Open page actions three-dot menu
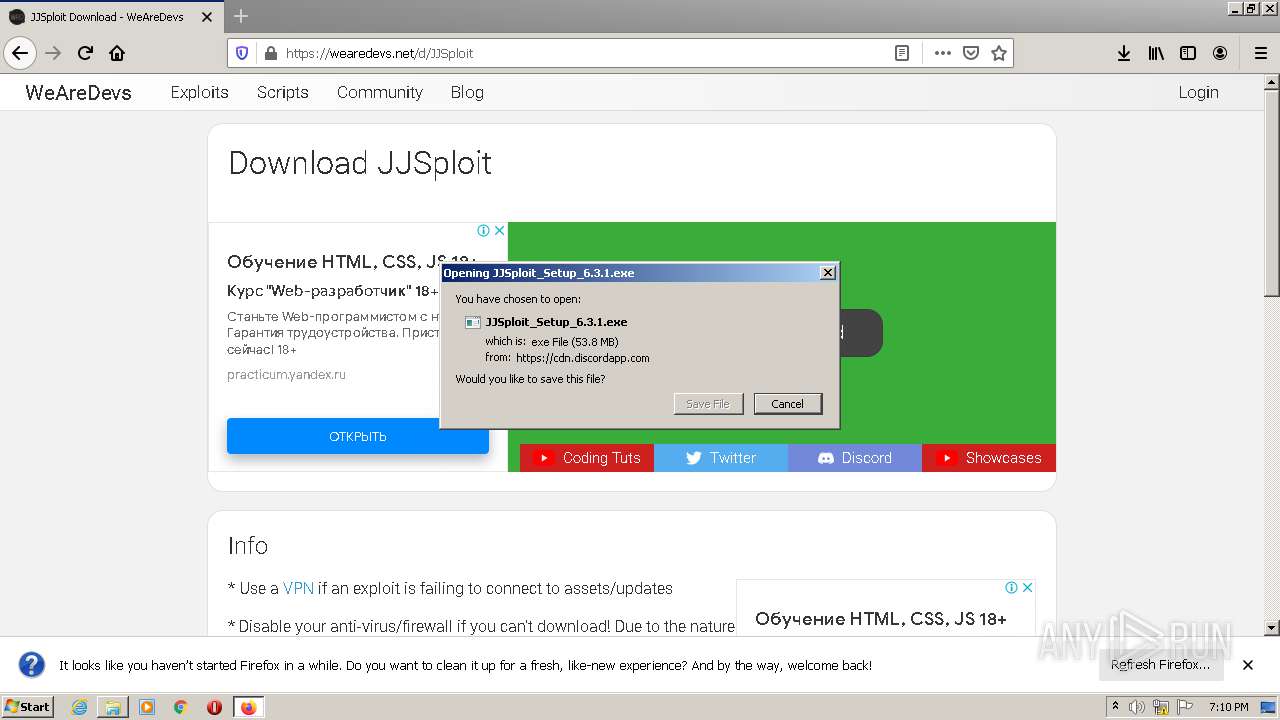Screen dimensions: 1280x720 (942, 53)
